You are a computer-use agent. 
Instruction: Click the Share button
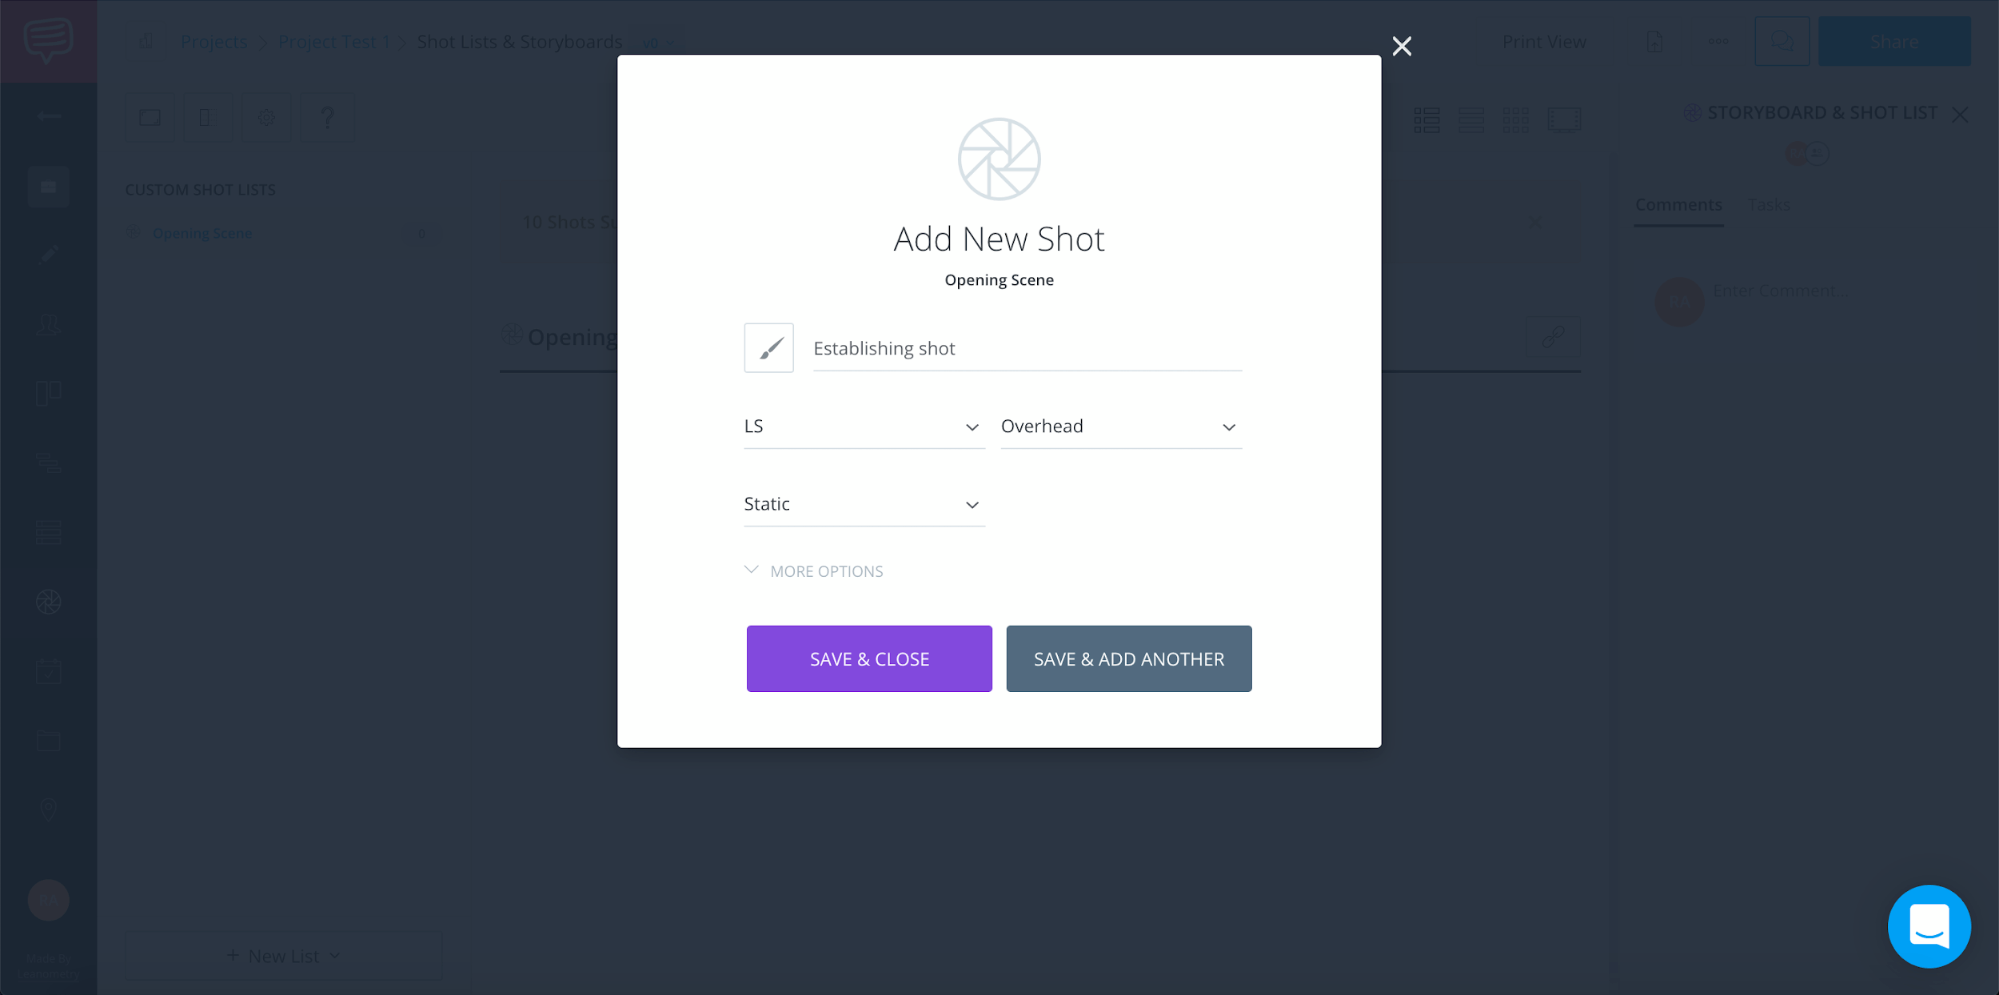(x=1893, y=42)
